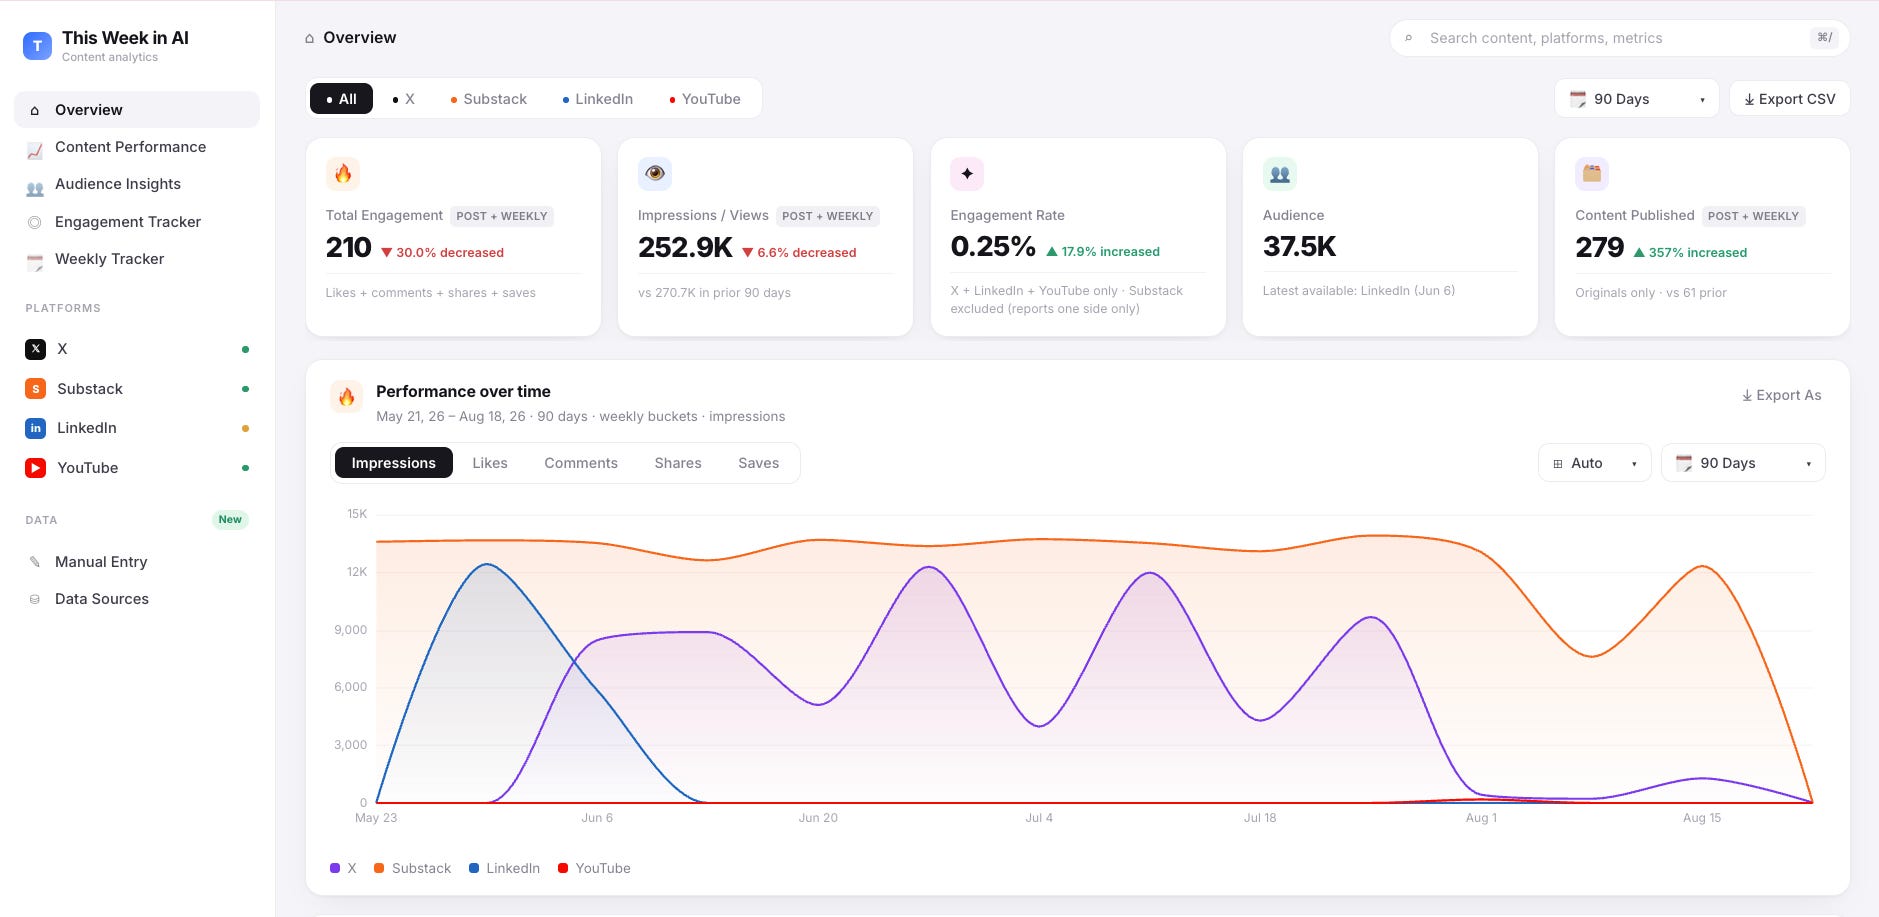Click the Audience Insights people icon
The width and height of the screenshot is (1879, 917).
click(35, 189)
